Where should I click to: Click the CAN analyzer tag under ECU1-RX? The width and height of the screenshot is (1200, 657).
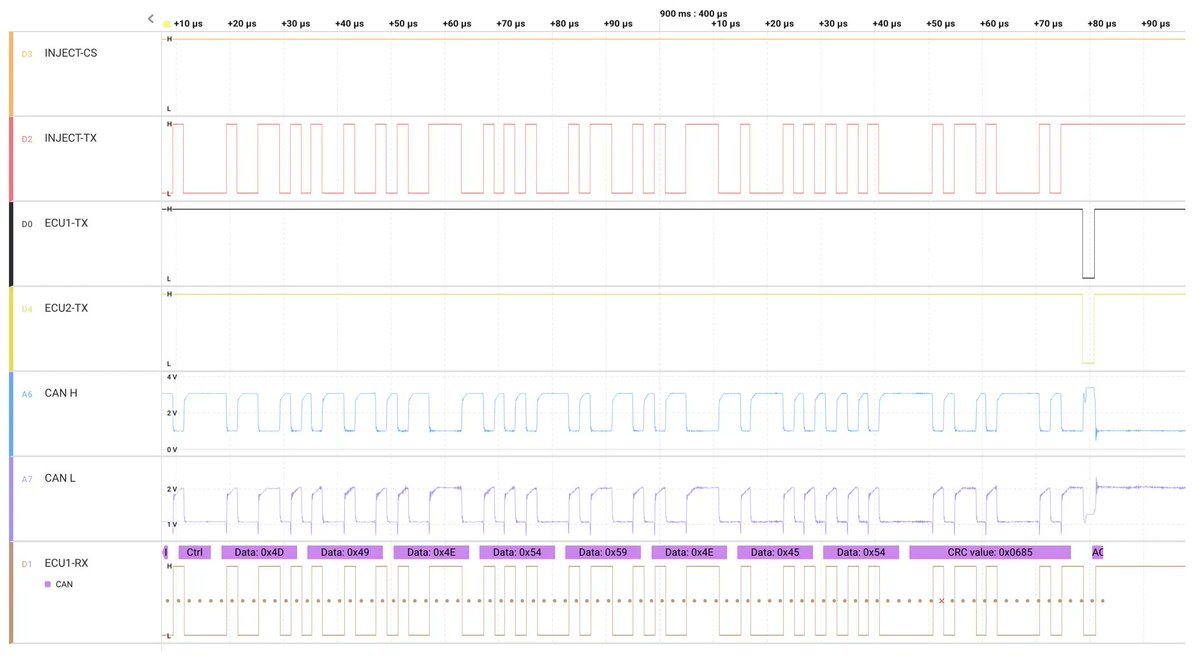click(58, 584)
